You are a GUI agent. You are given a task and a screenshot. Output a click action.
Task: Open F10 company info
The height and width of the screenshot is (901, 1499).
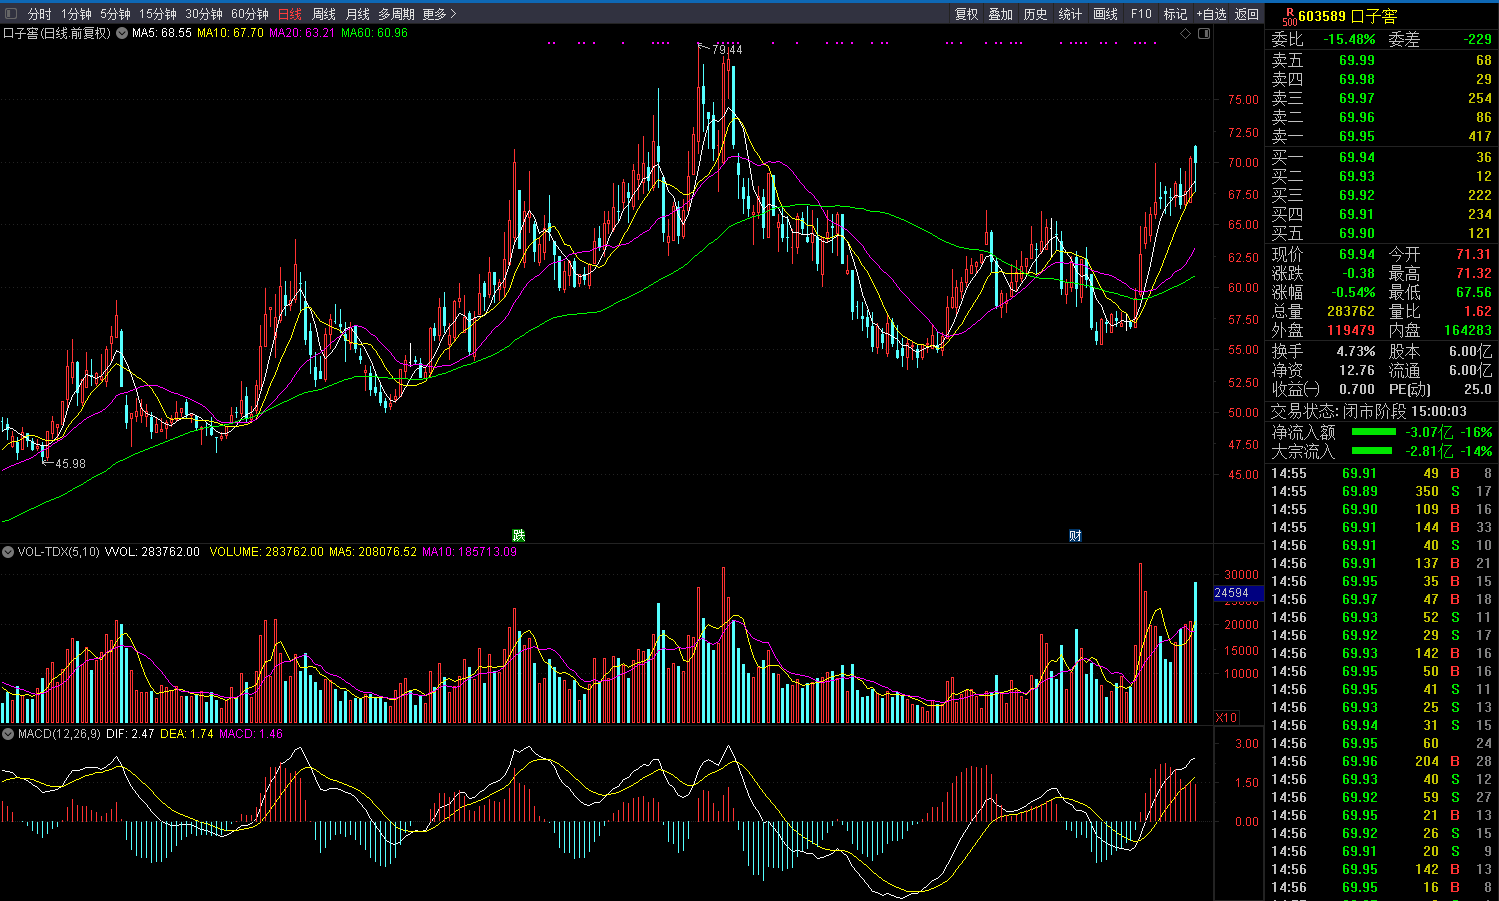tap(1141, 14)
